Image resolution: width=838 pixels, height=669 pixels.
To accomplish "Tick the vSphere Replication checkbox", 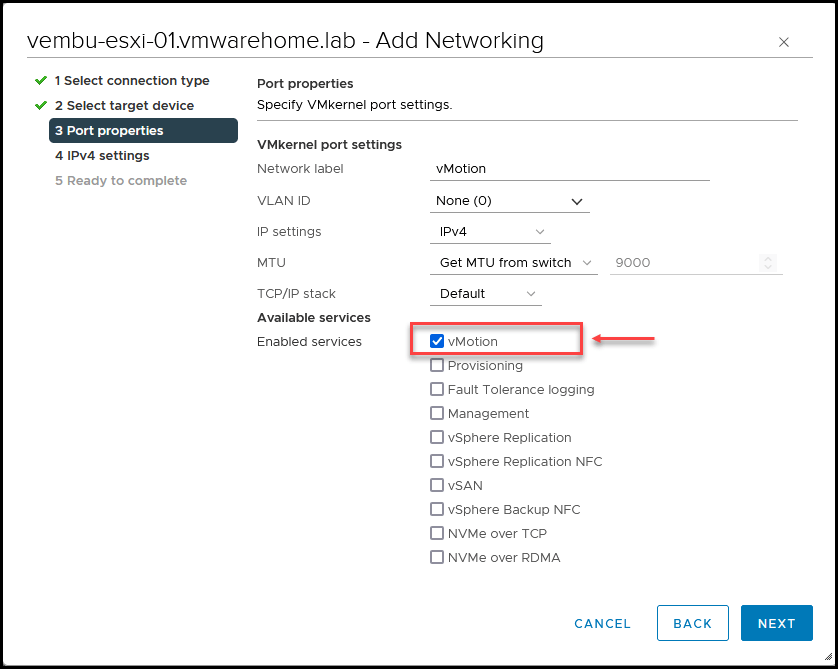I will [x=437, y=437].
